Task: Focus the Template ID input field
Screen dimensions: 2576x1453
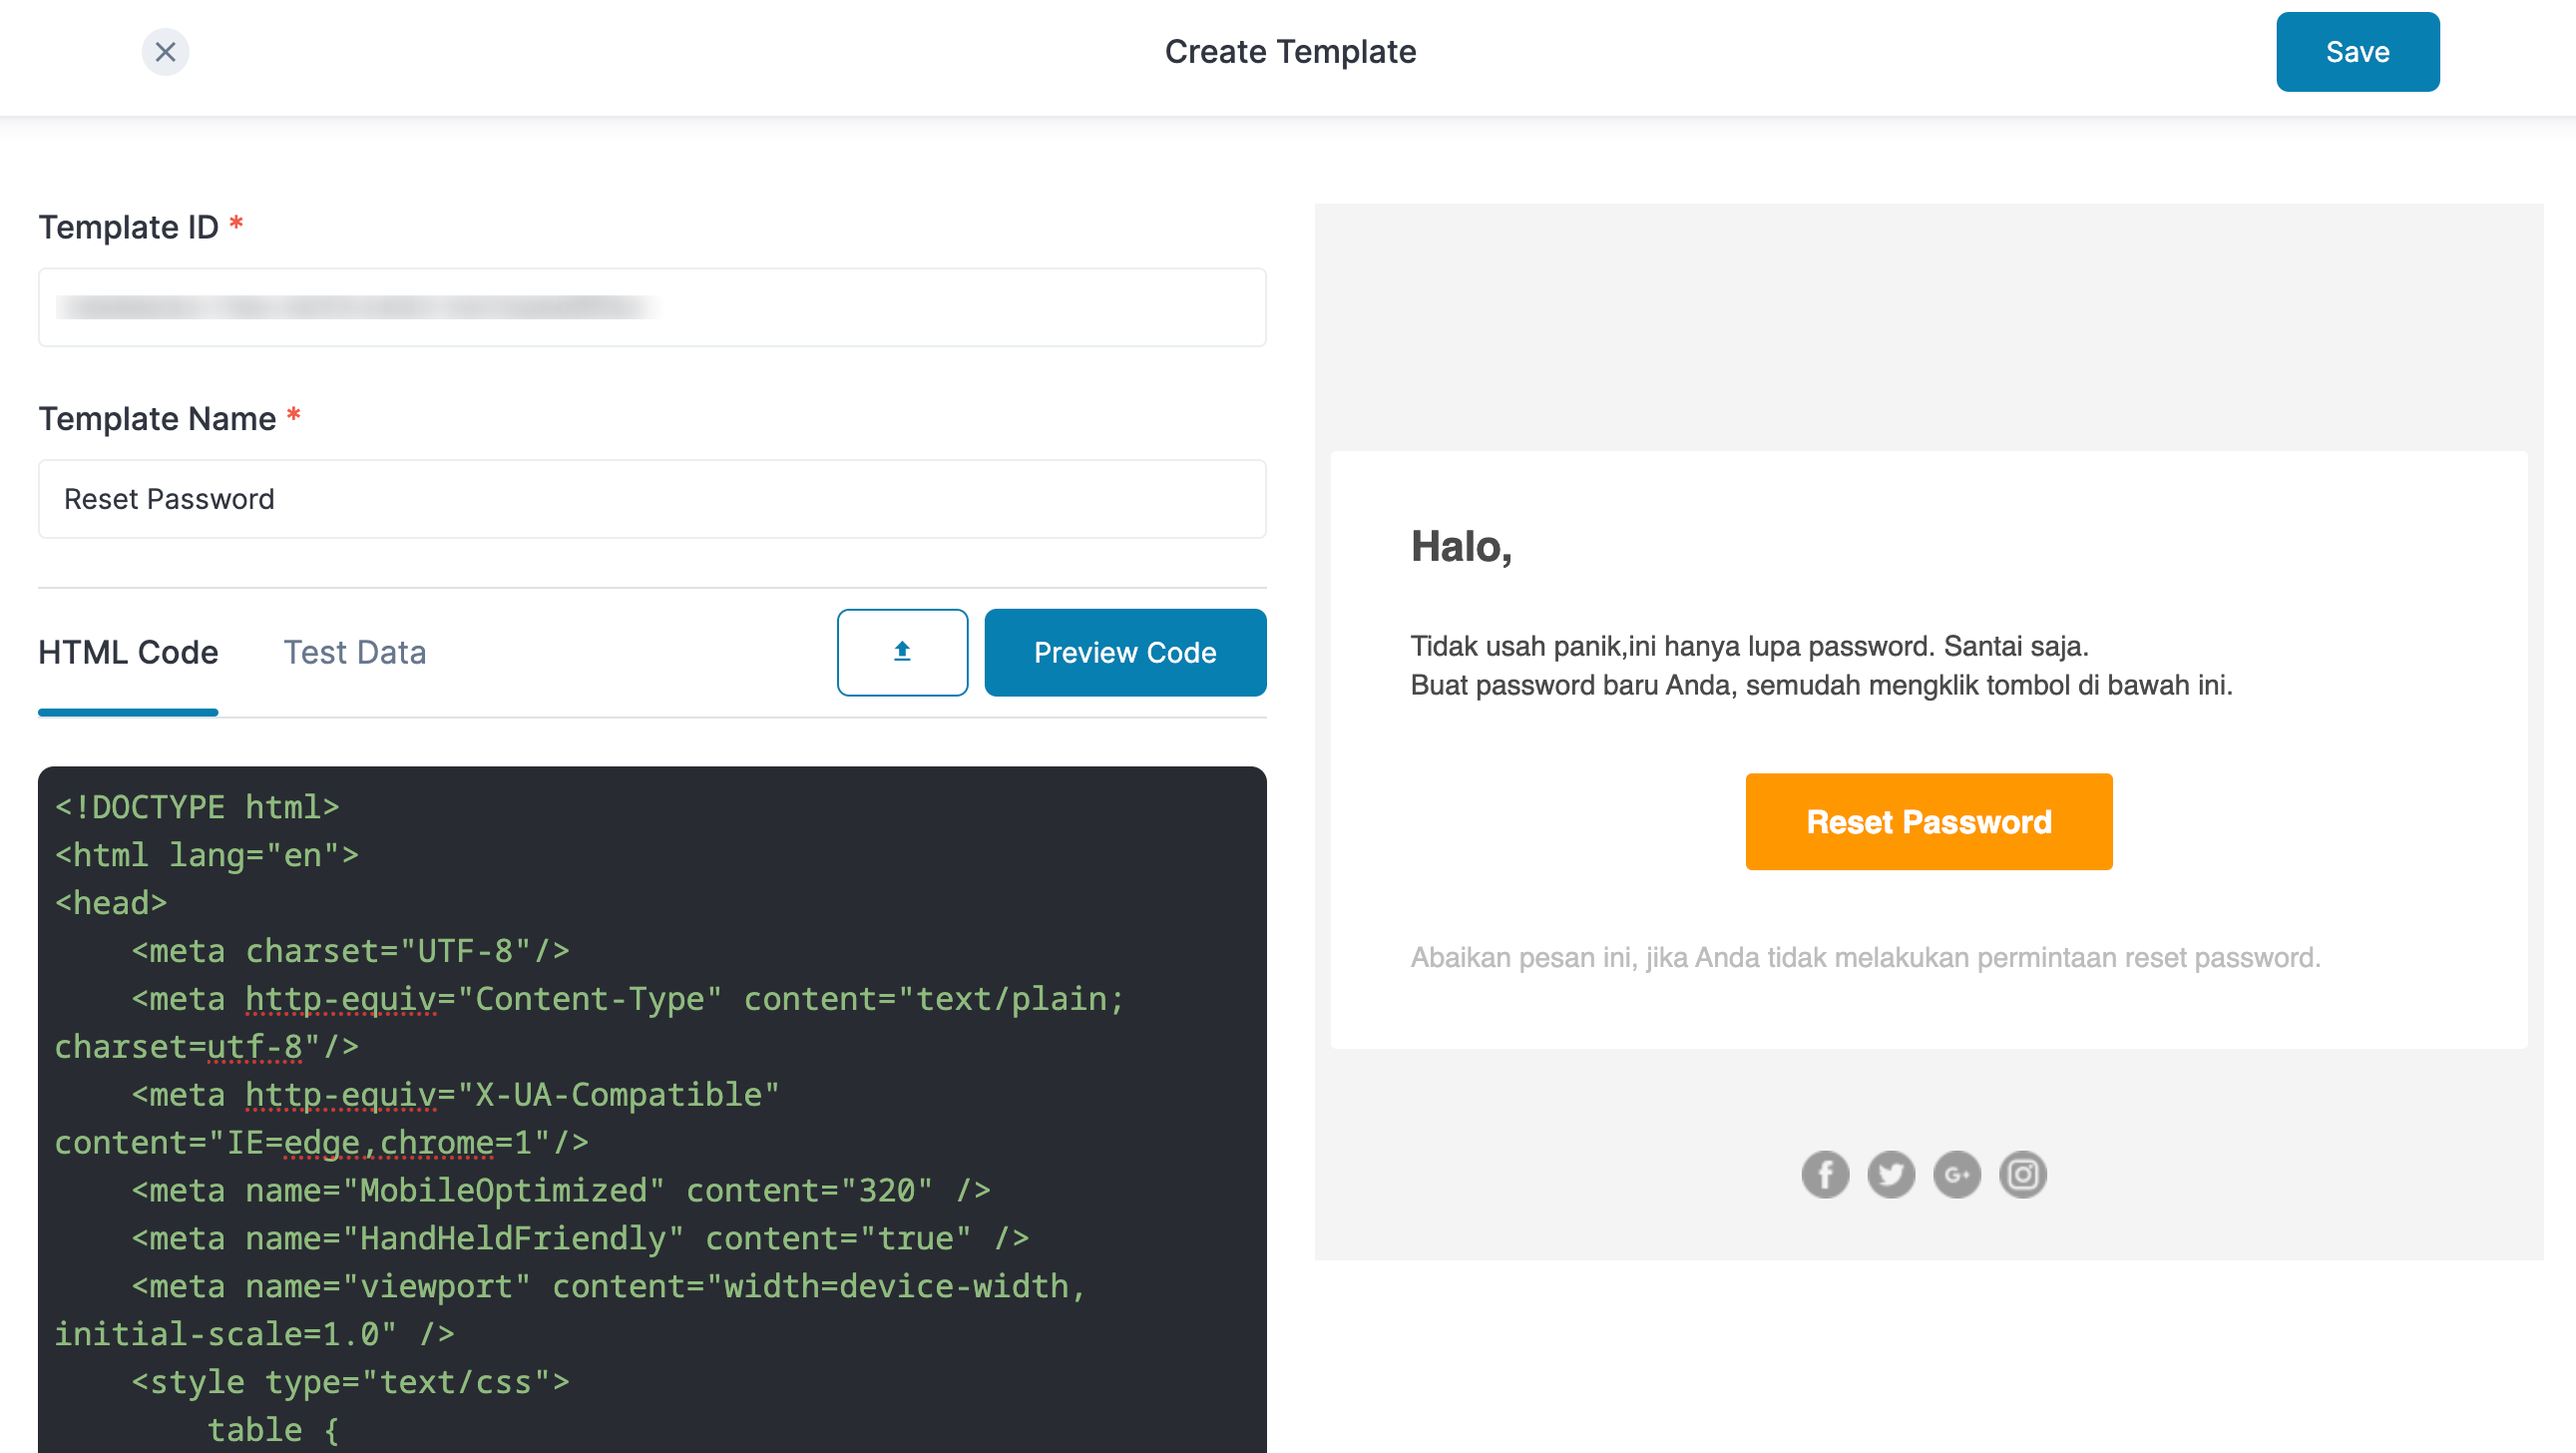Action: (652, 307)
